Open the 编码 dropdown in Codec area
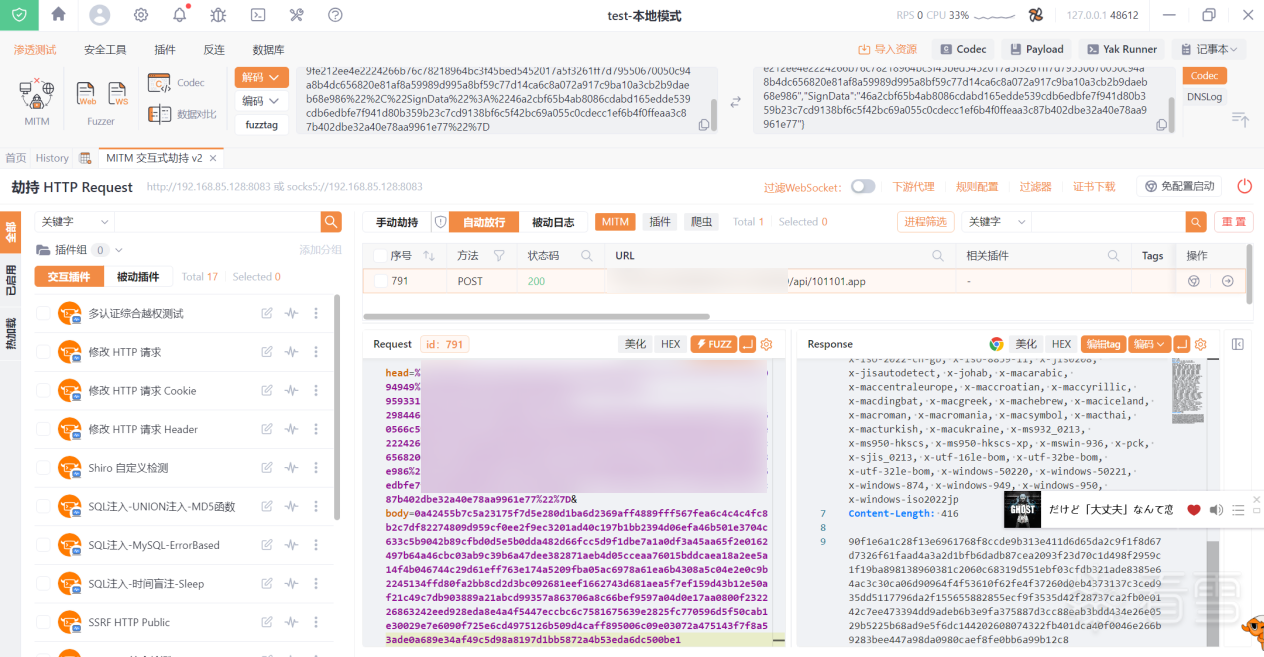Screen dimensions: 1264x657 (262, 101)
